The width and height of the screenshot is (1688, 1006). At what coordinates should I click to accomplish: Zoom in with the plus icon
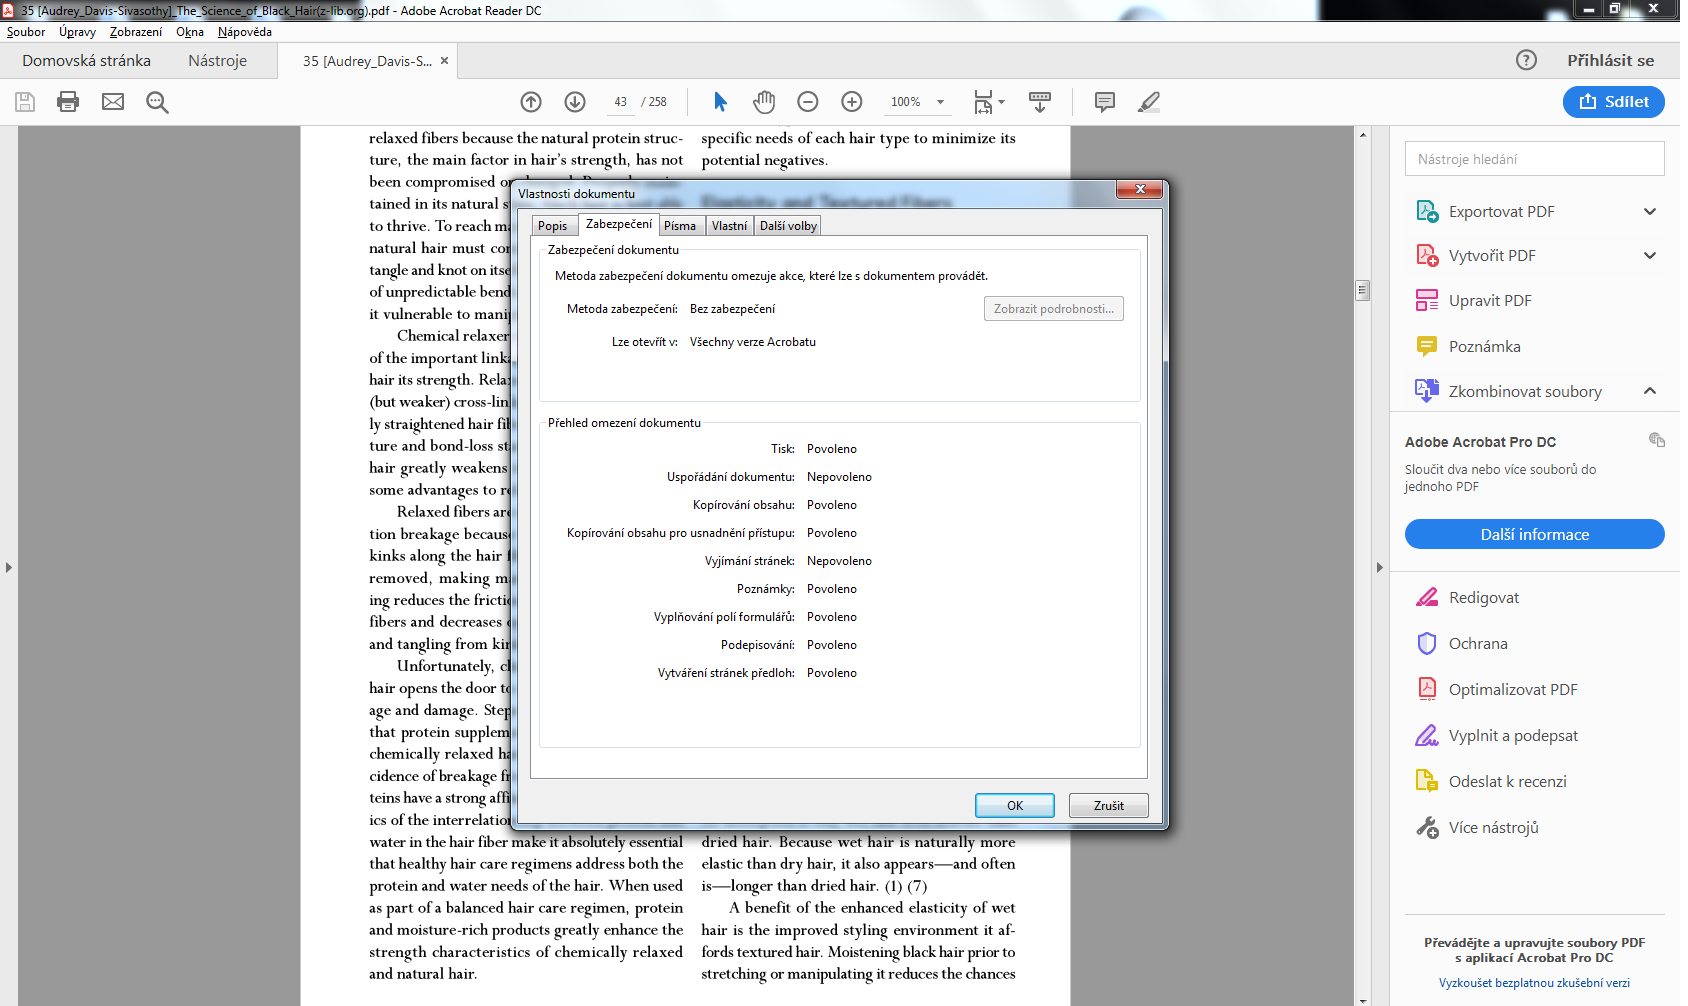coord(852,102)
